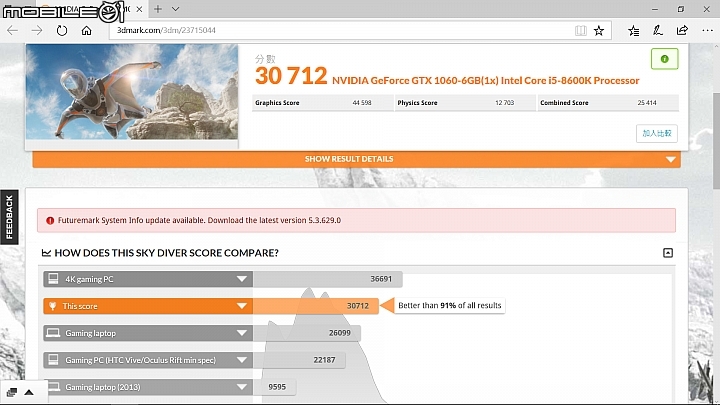Click the laptop icon on Gaming laptop (2013) row
Screen dimensions: 720x405
(54, 387)
